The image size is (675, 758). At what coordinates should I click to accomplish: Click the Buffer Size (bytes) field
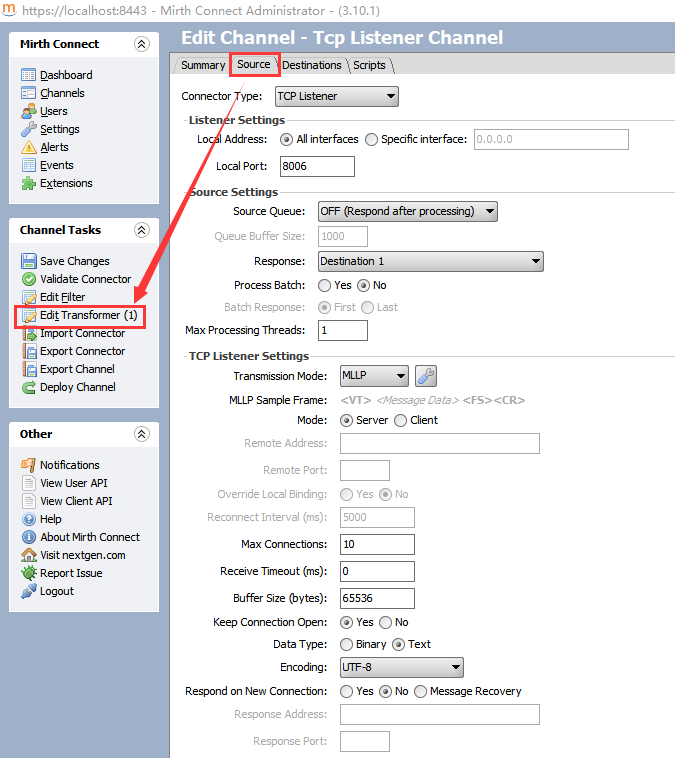point(377,598)
